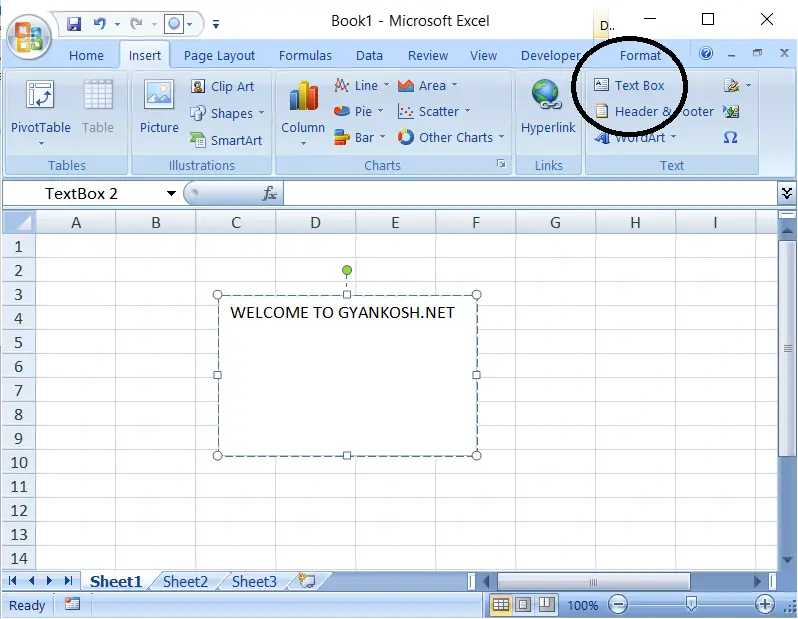Click the zoom slider handle
798x619 pixels.
691,605
